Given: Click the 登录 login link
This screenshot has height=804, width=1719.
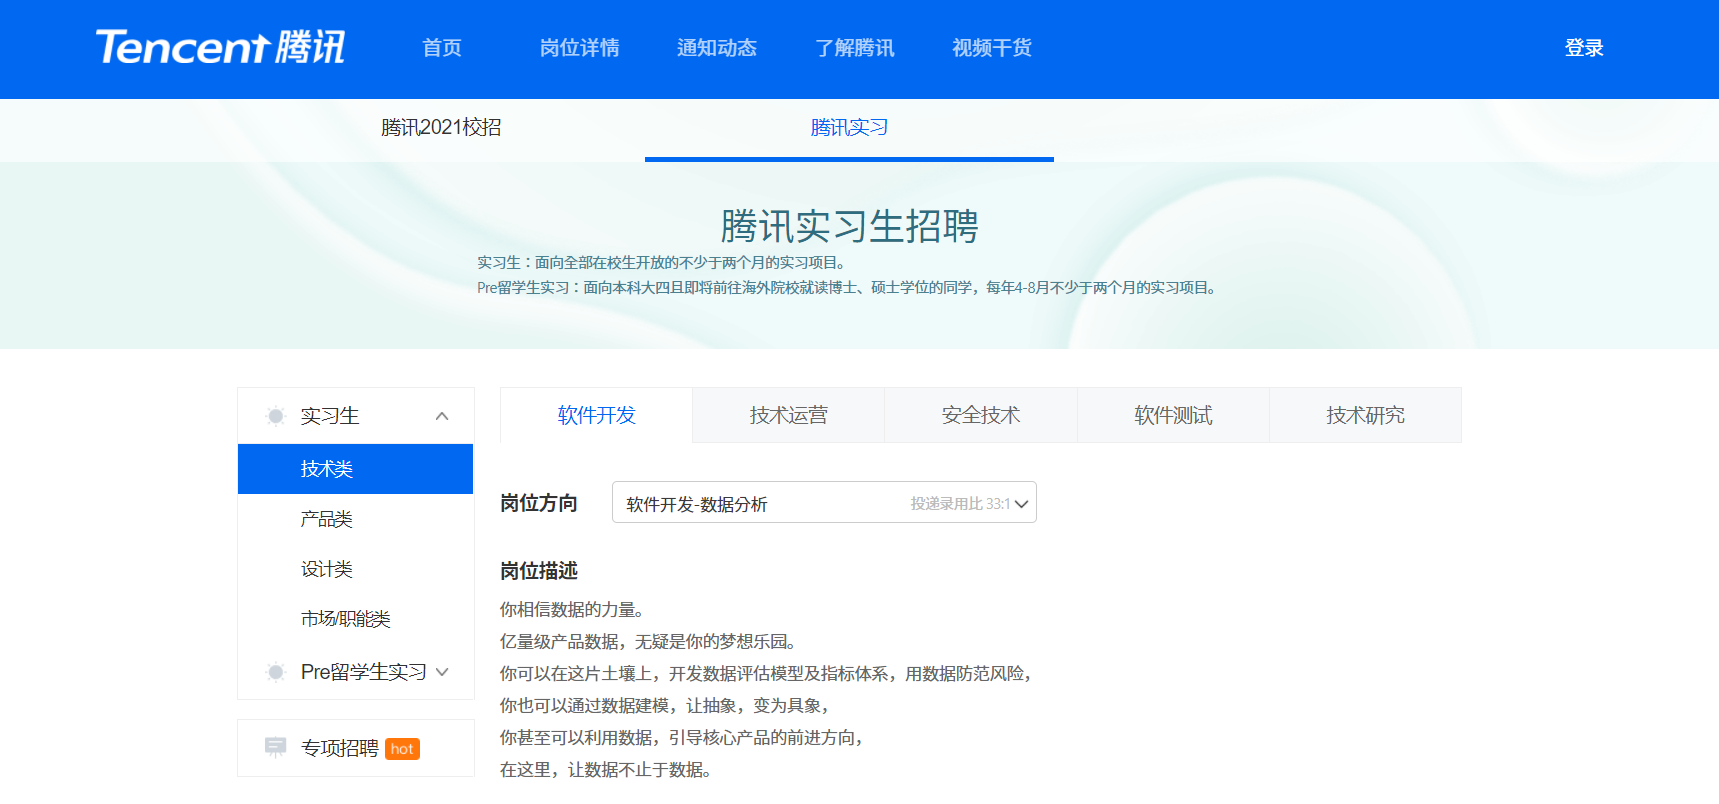Looking at the screenshot, I should (x=1584, y=48).
